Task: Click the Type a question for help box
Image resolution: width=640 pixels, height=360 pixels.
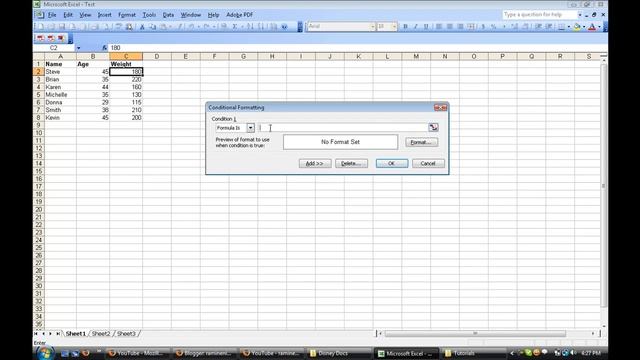Action: point(539,15)
